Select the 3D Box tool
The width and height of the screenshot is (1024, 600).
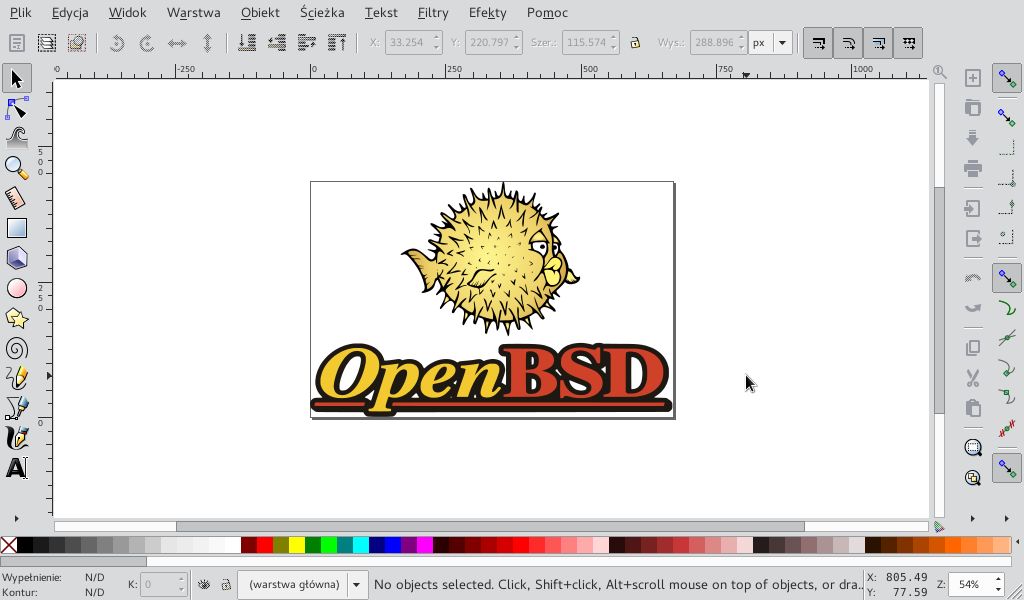coord(16,258)
